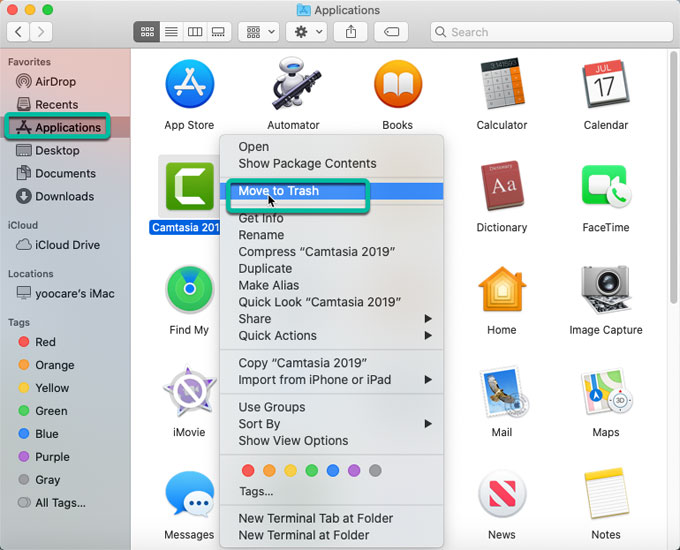Apply the purple tag in context menu
Image resolution: width=680 pixels, height=550 pixels.
pos(354,470)
